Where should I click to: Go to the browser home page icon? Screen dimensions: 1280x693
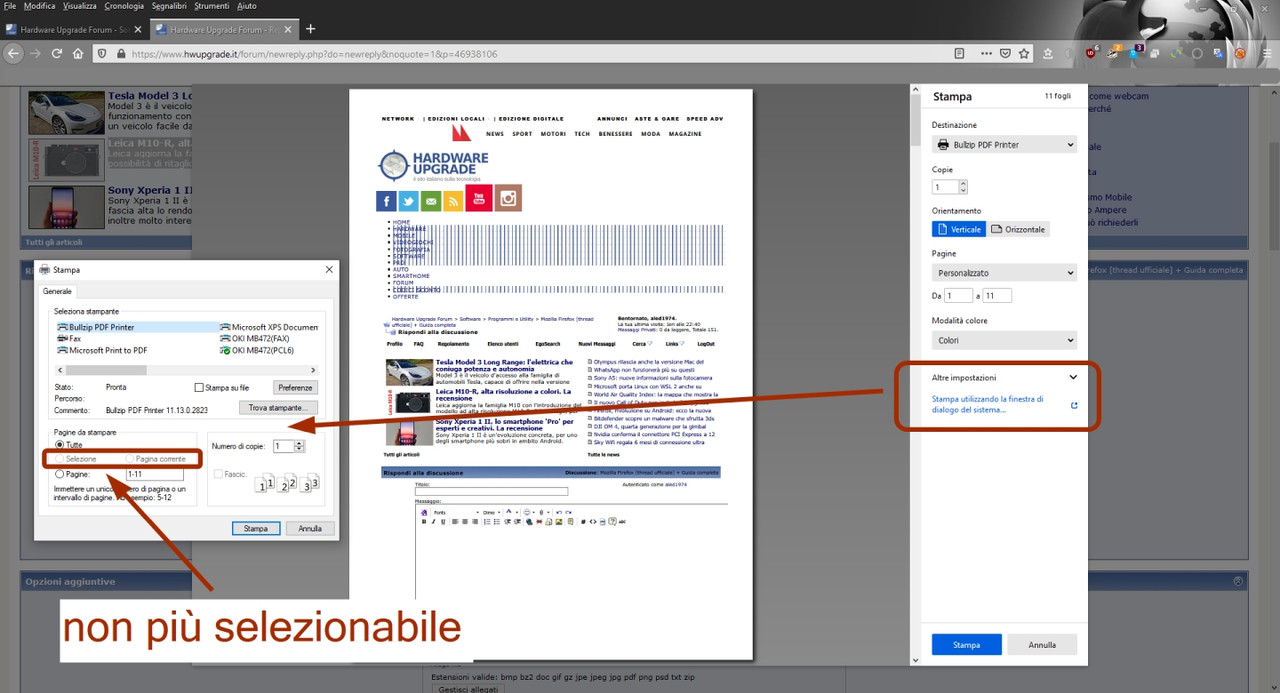click(x=78, y=53)
